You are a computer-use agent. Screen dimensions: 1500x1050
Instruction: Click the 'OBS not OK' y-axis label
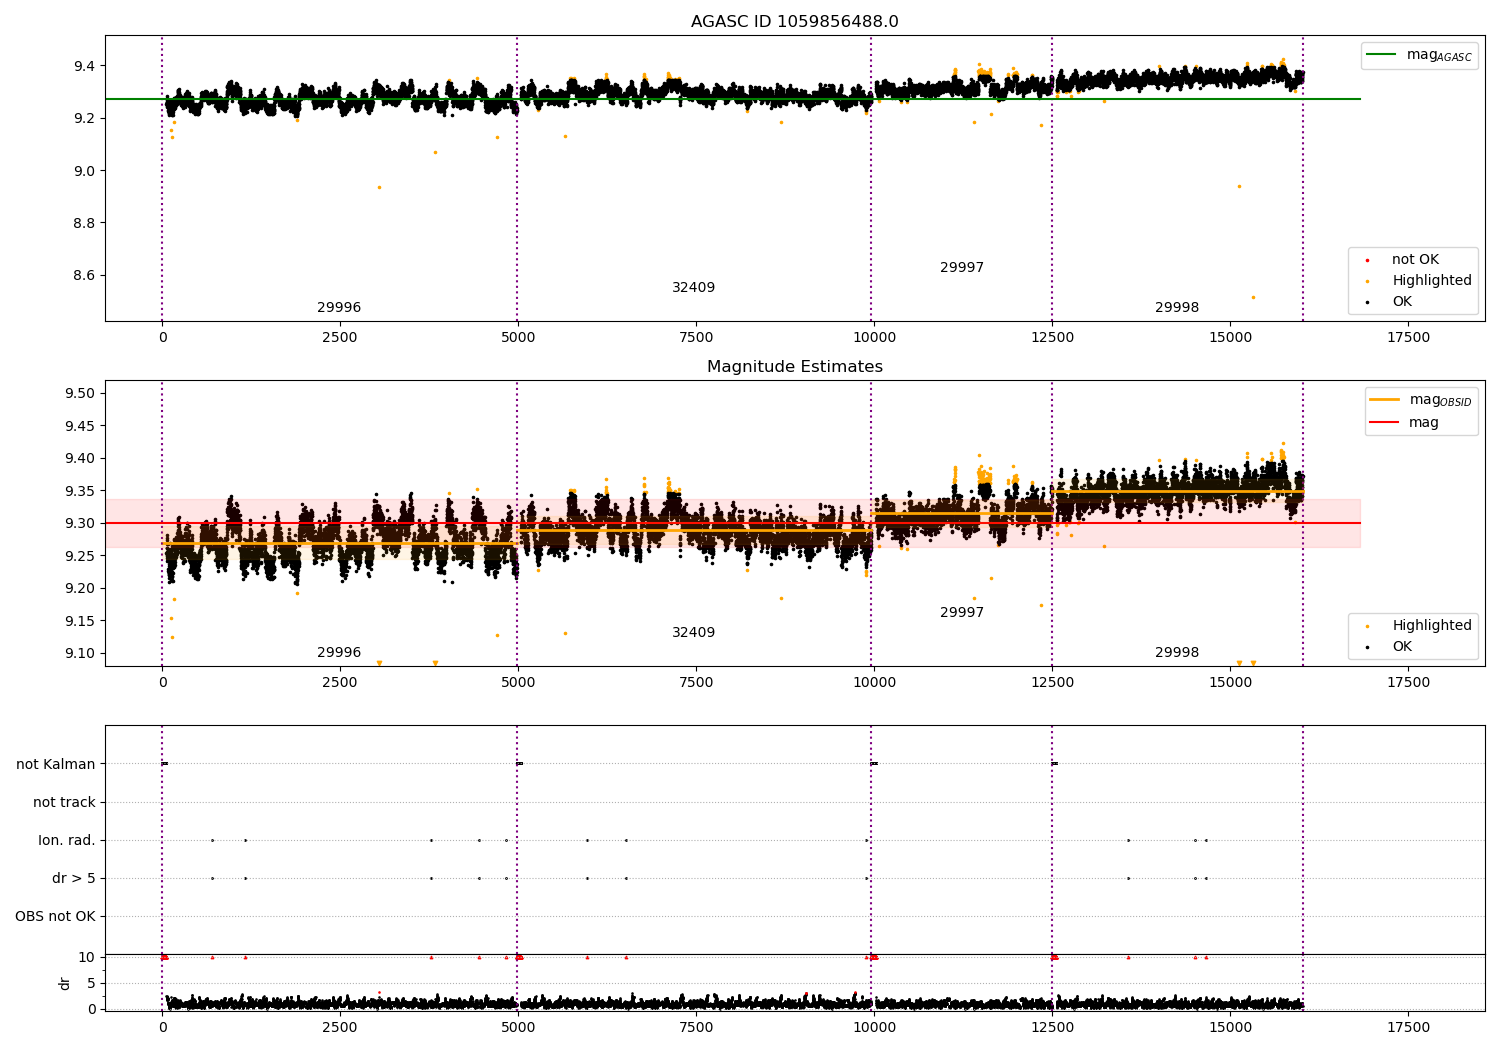(x=55, y=916)
